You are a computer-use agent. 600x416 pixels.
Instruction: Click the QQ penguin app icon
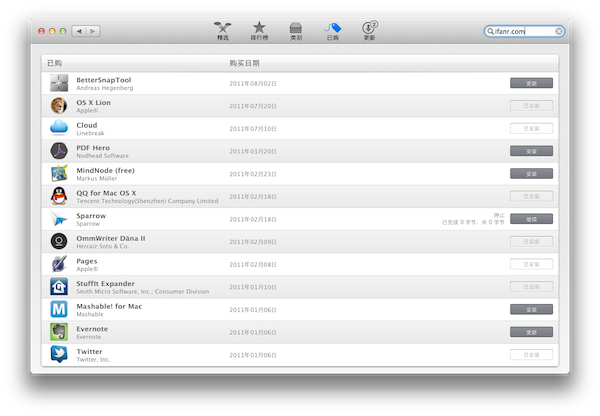[x=59, y=196]
